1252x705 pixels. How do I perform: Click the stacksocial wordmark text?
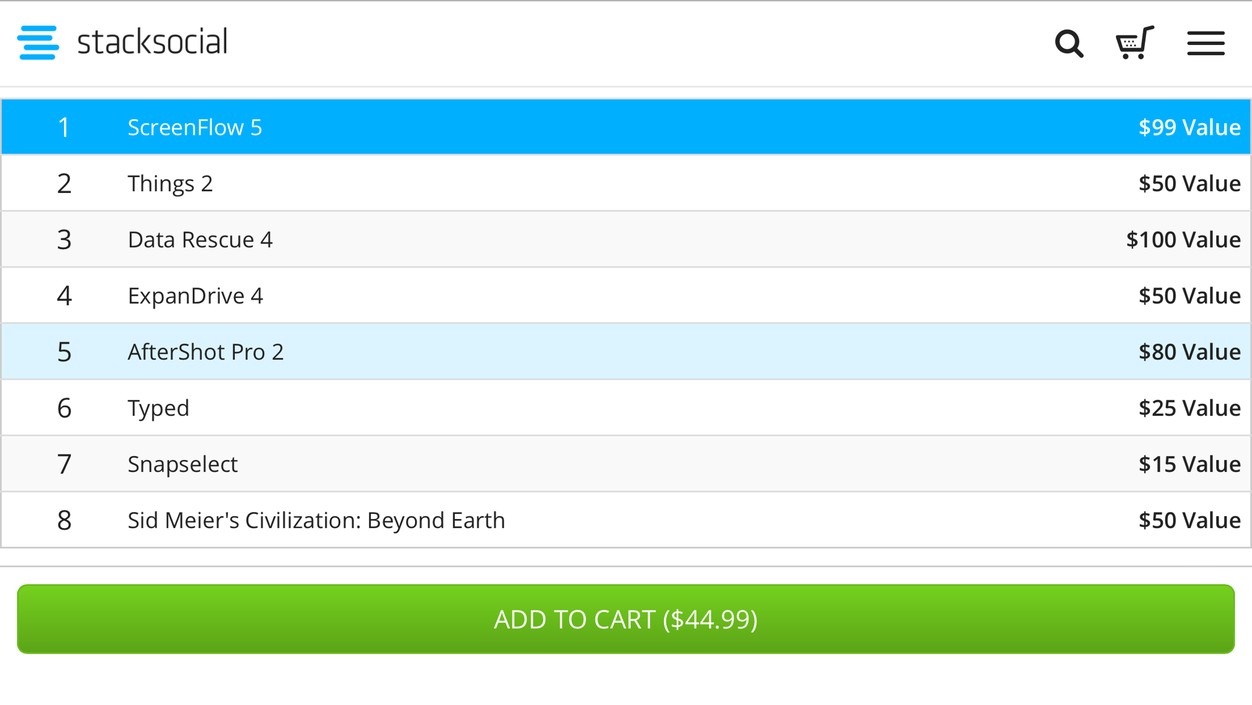[x=152, y=42]
